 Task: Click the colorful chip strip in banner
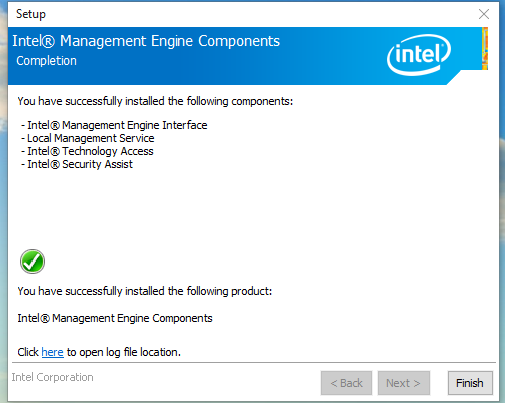pyautogui.click(x=485, y=49)
